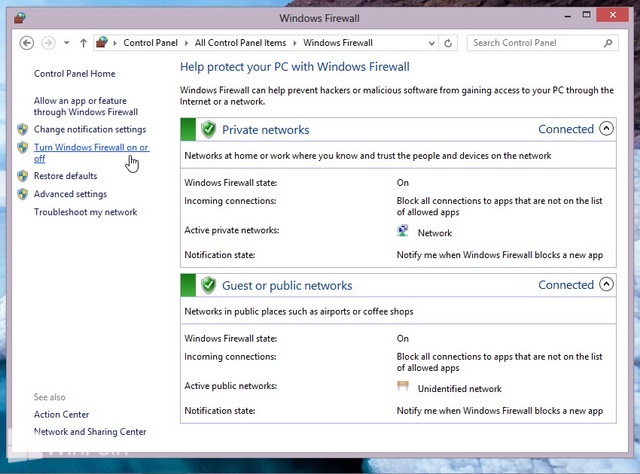Open Turn Windows Firewall on or off
This screenshot has width=640, height=474.
point(91,153)
